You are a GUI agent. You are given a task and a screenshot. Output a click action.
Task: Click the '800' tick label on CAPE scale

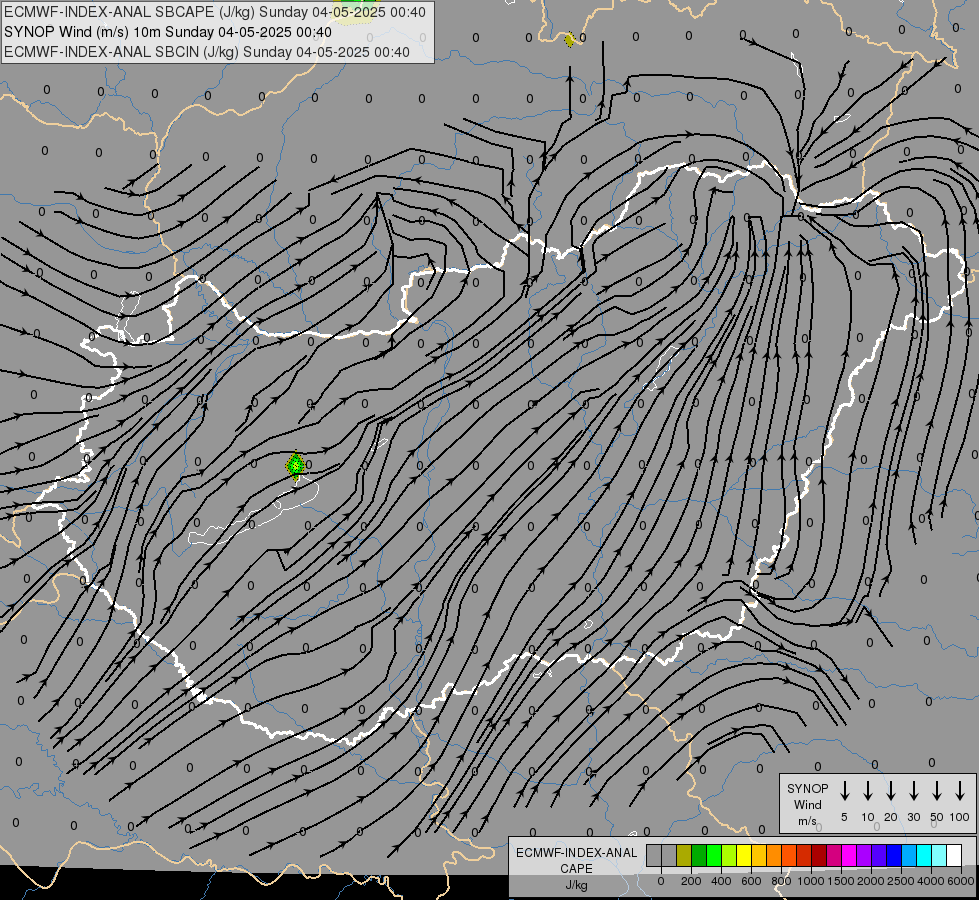781,881
